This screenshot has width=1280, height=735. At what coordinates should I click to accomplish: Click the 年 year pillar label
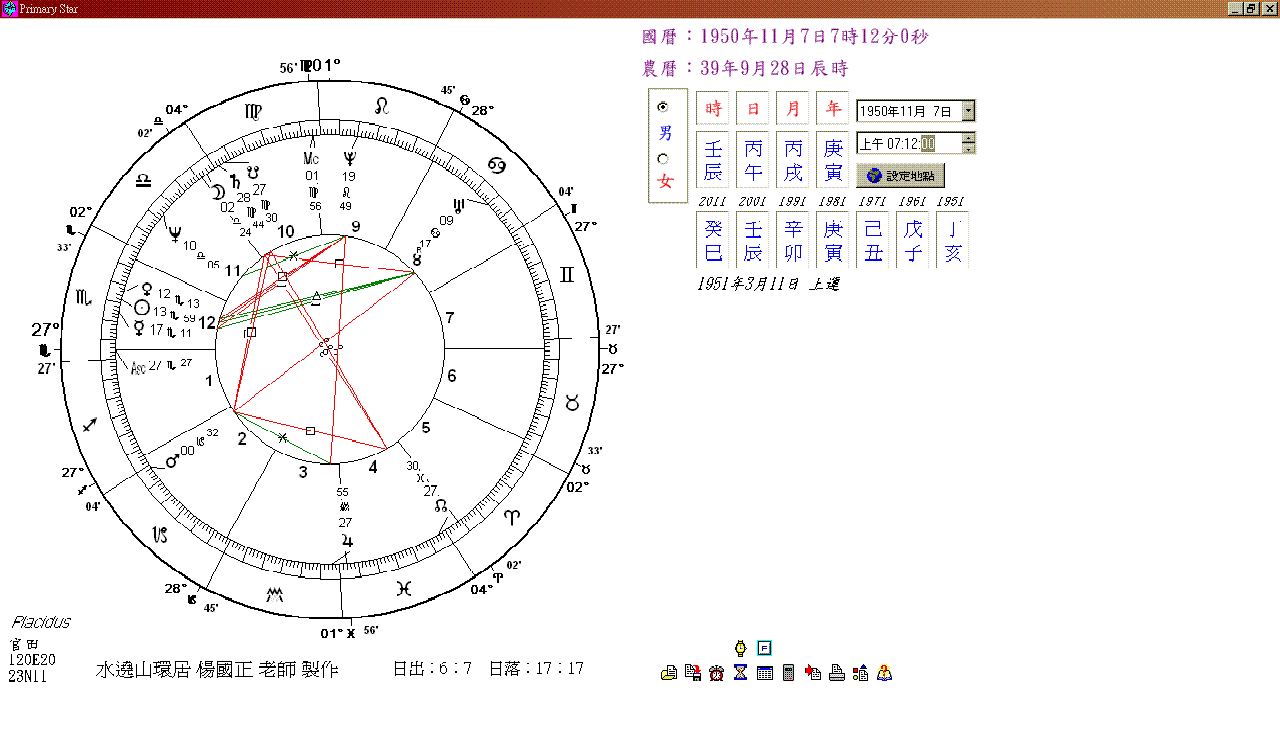click(833, 108)
